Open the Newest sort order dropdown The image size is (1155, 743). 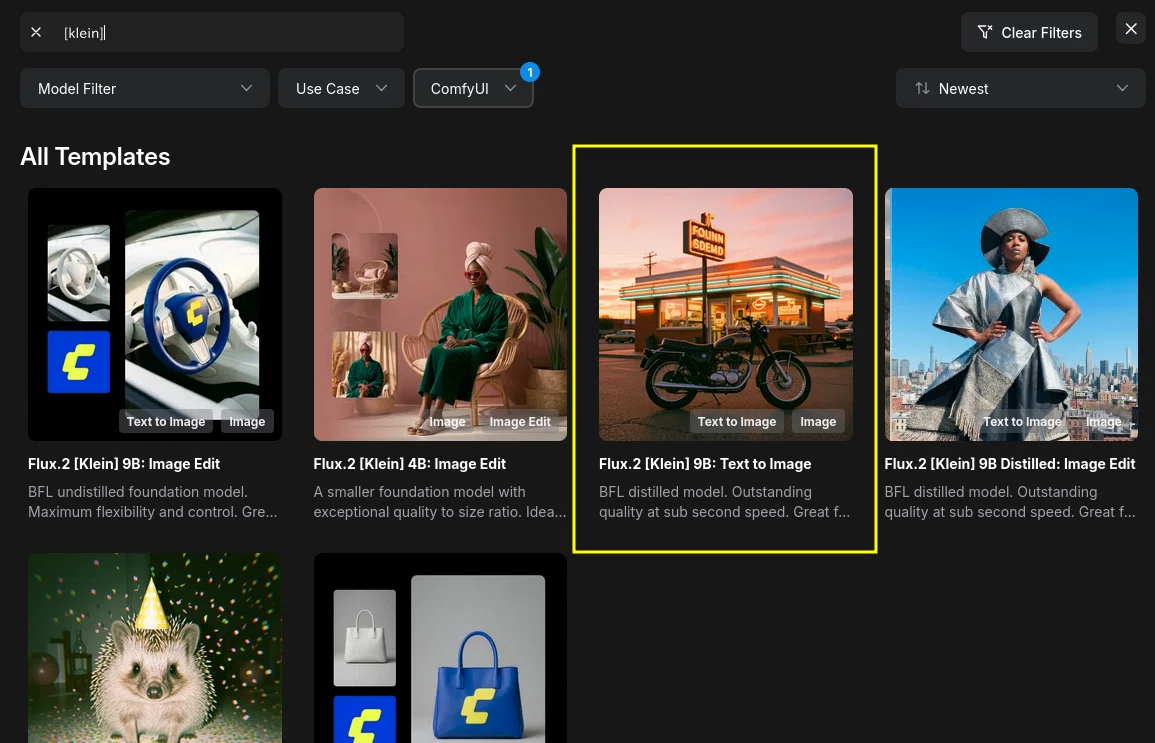coord(1020,88)
